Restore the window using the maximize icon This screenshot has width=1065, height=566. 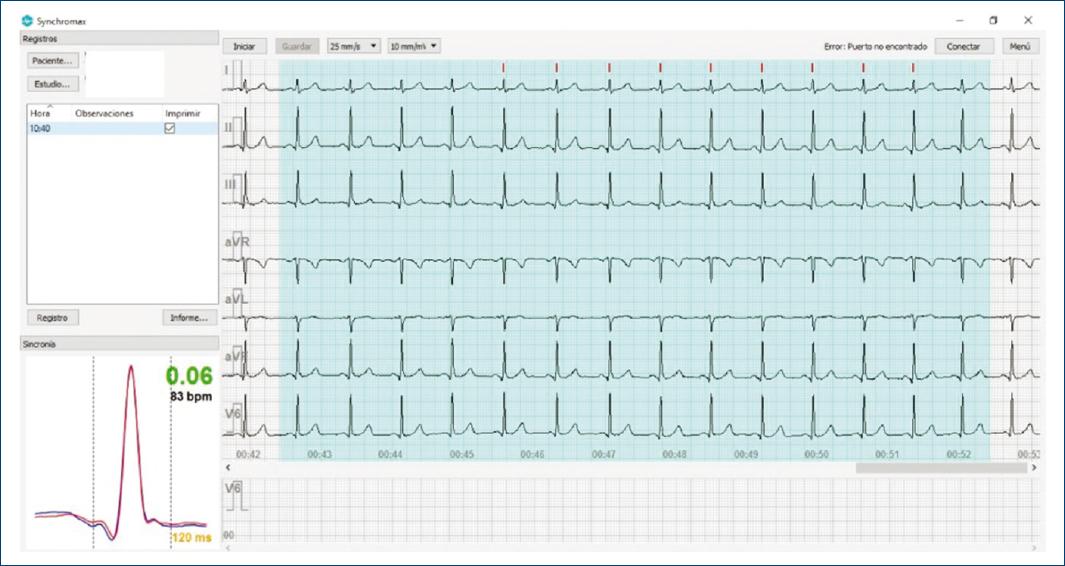(x=993, y=20)
